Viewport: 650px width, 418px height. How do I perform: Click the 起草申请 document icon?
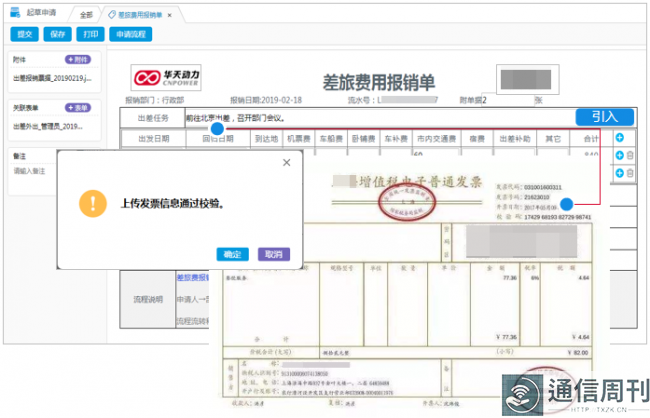17,12
